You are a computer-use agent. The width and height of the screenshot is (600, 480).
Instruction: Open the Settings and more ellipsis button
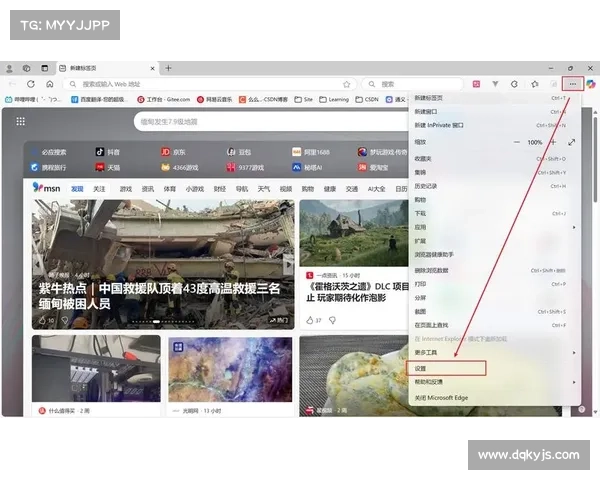[x=572, y=84]
